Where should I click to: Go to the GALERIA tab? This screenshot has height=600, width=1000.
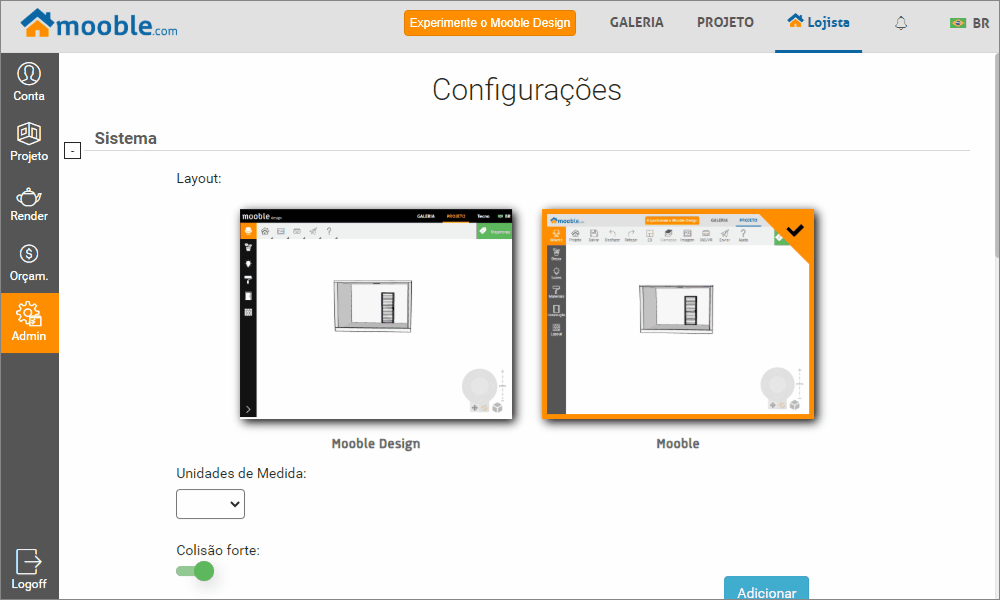(x=636, y=23)
